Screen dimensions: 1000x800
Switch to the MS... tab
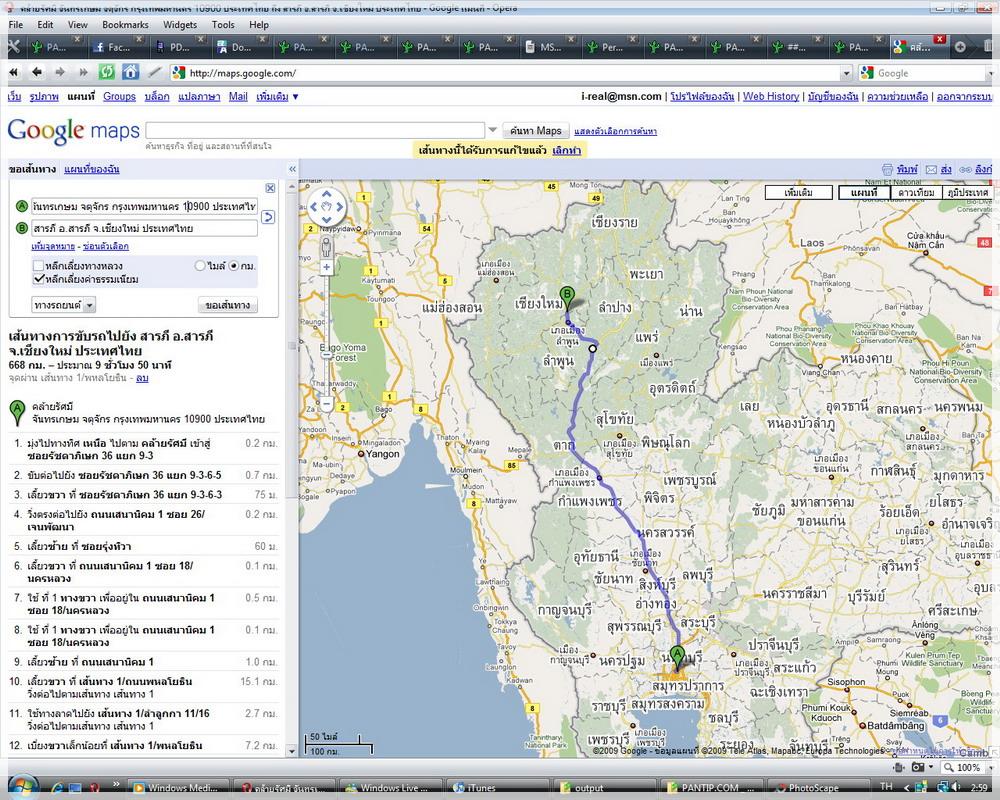(549, 47)
